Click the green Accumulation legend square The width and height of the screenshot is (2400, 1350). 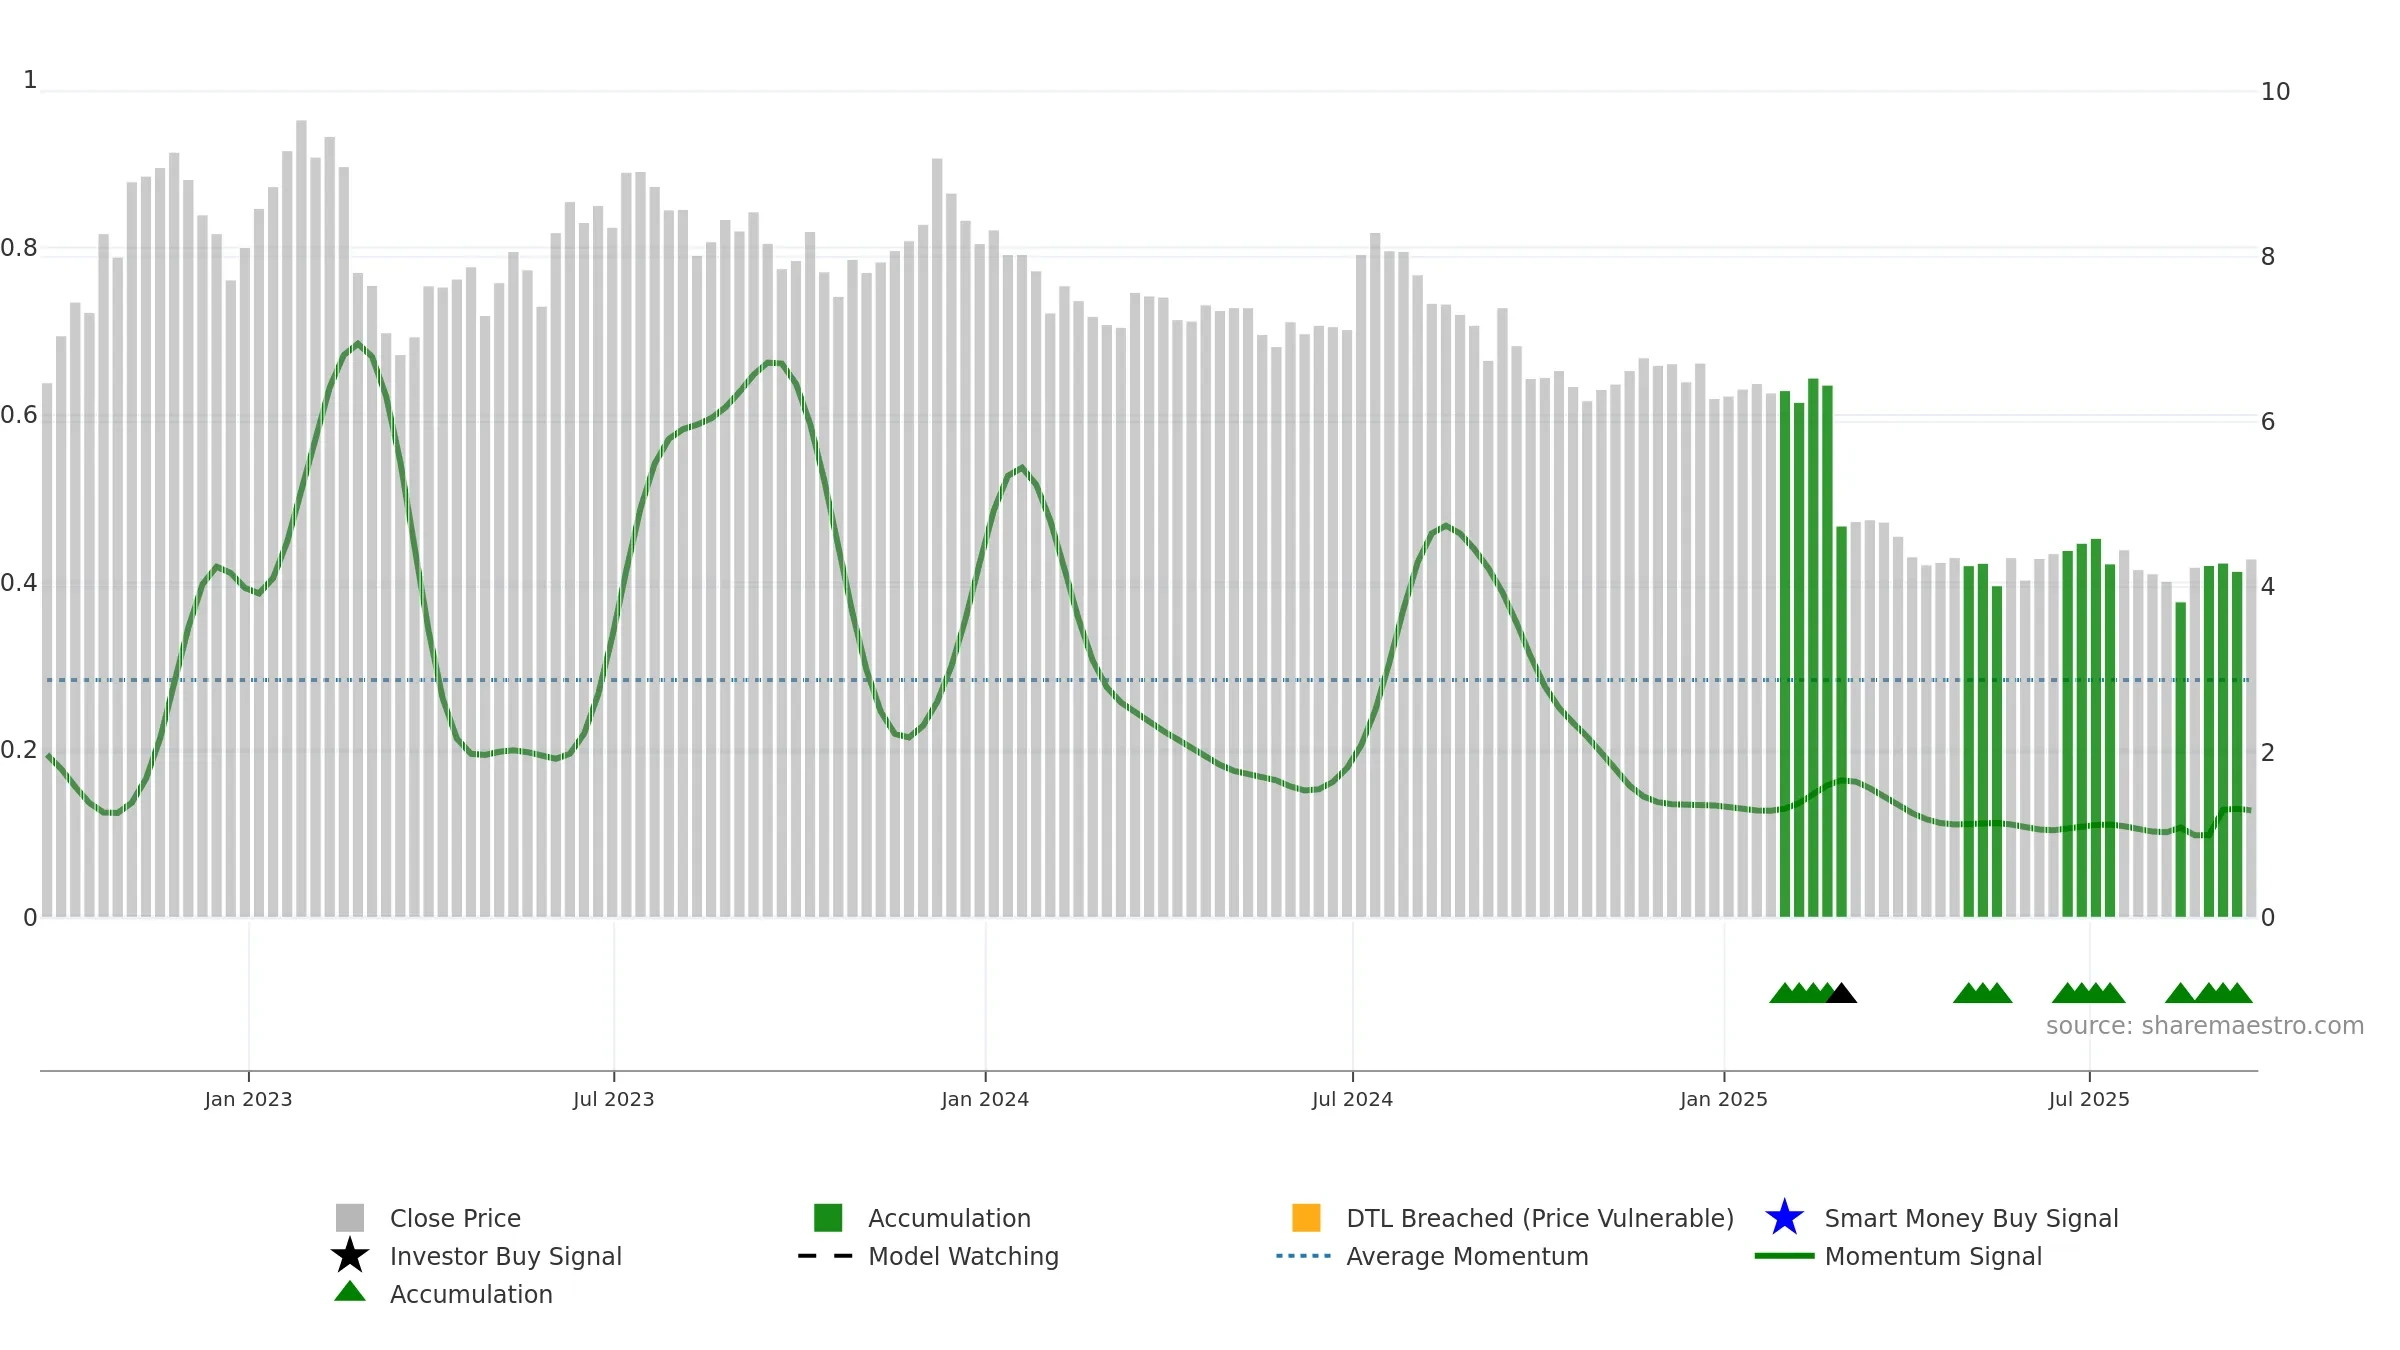828,1217
